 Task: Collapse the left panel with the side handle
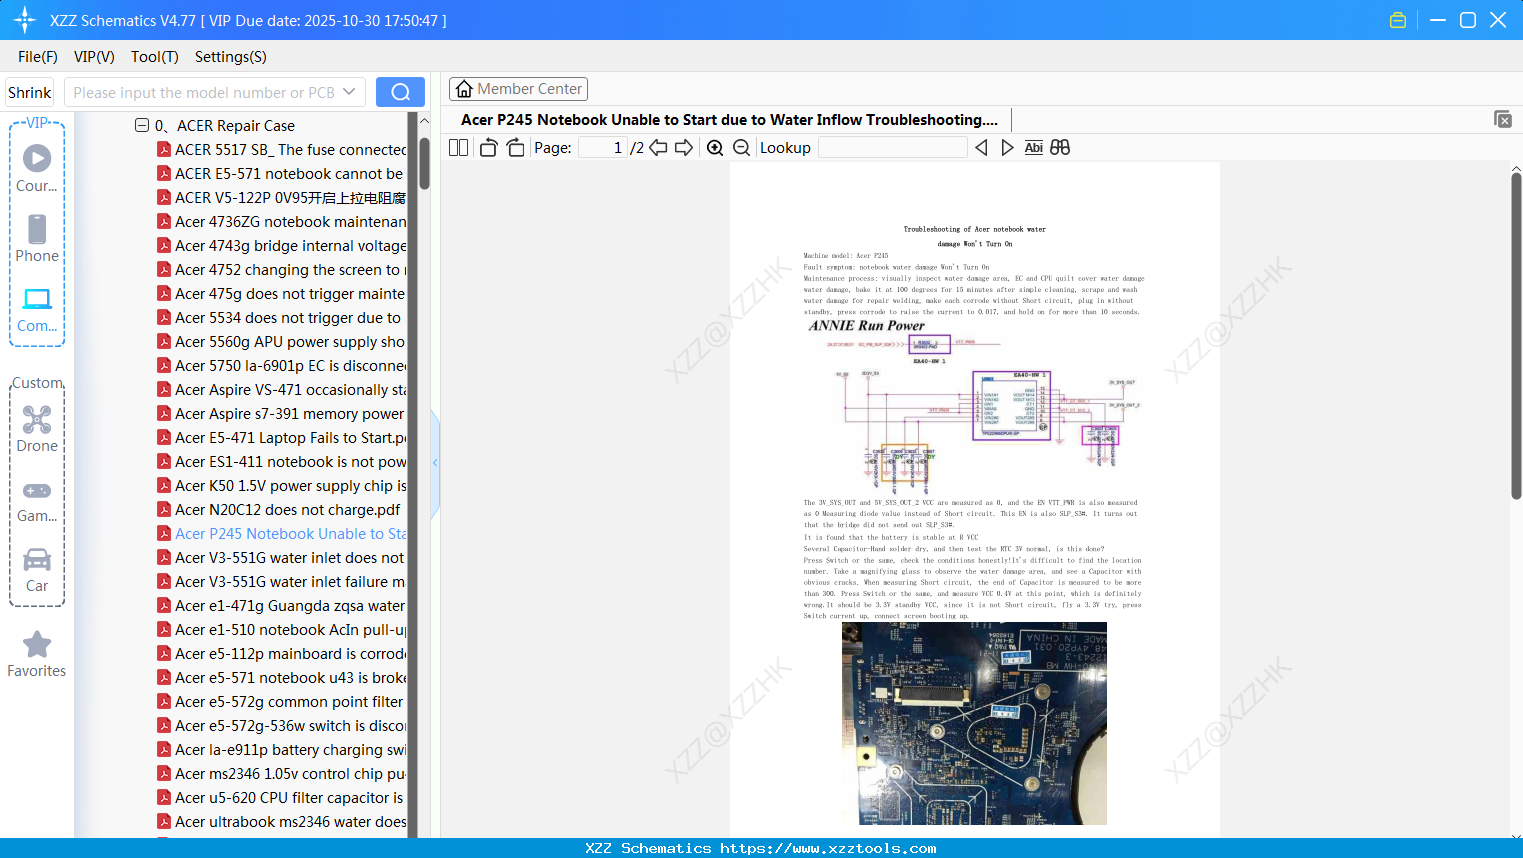tap(435, 463)
